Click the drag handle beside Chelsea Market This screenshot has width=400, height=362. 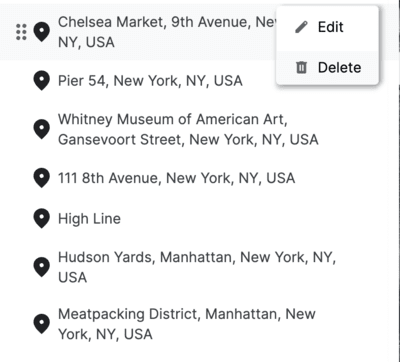coord(21,32)
